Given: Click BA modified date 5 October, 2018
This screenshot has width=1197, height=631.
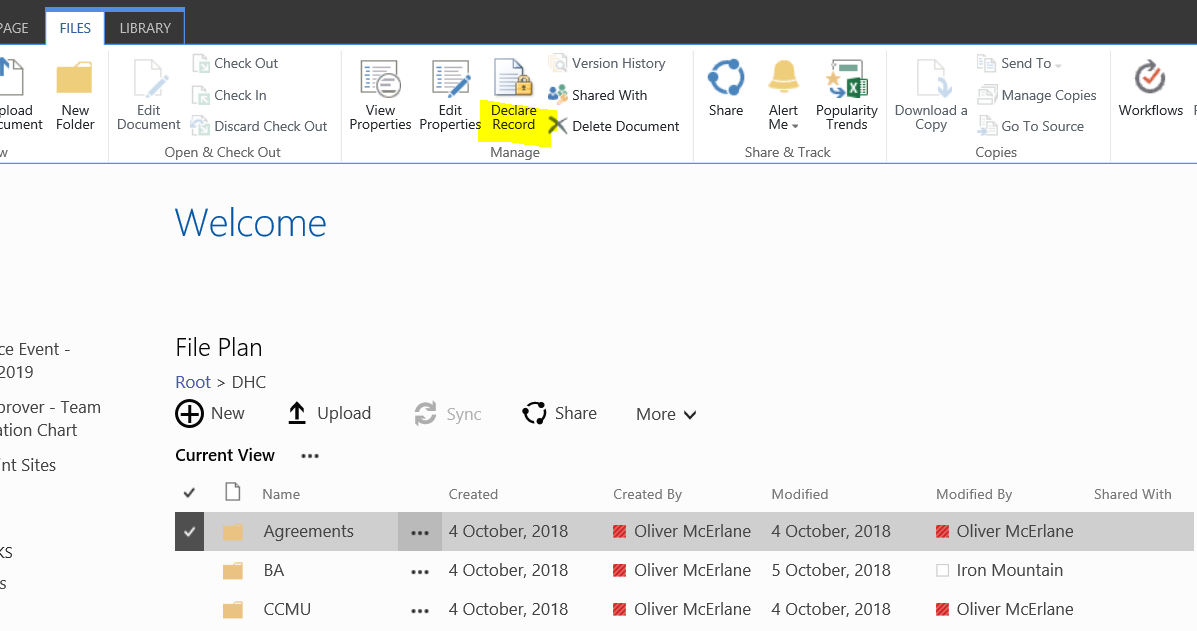Looking at the screenshot, I should [x=831, y=571].
